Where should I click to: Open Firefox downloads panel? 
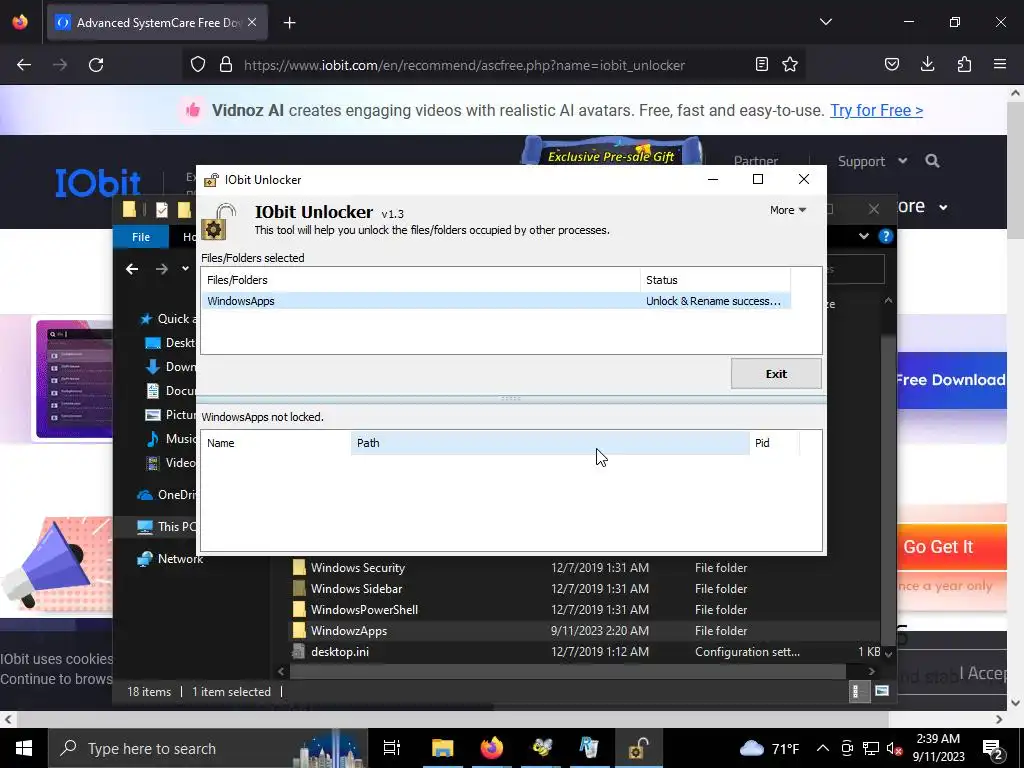pos(927,65)
